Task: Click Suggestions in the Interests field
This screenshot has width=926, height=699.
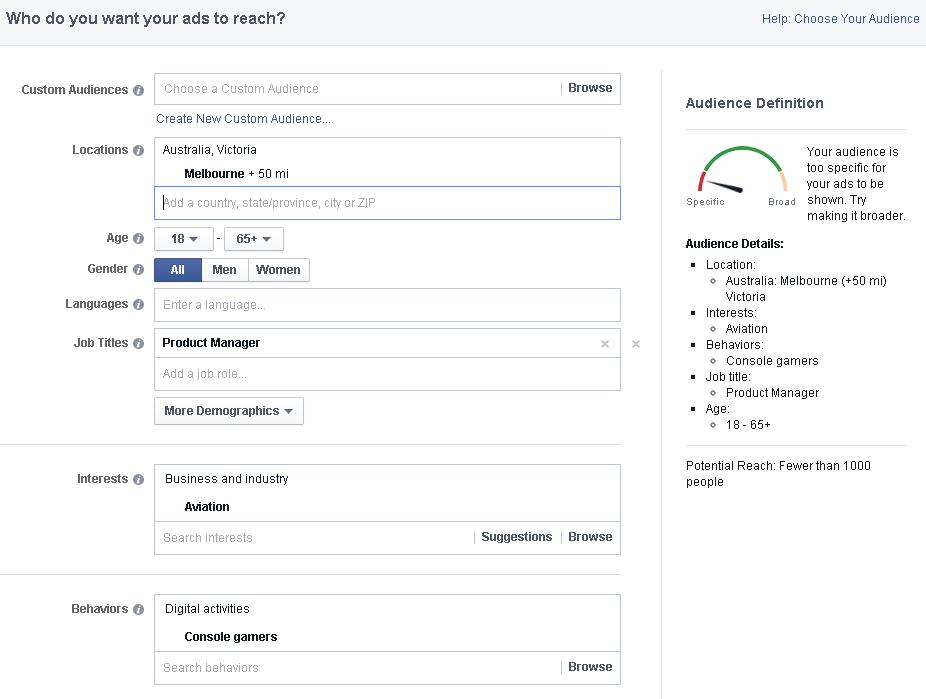Action: pyautogui.click(x=516, y=537)
